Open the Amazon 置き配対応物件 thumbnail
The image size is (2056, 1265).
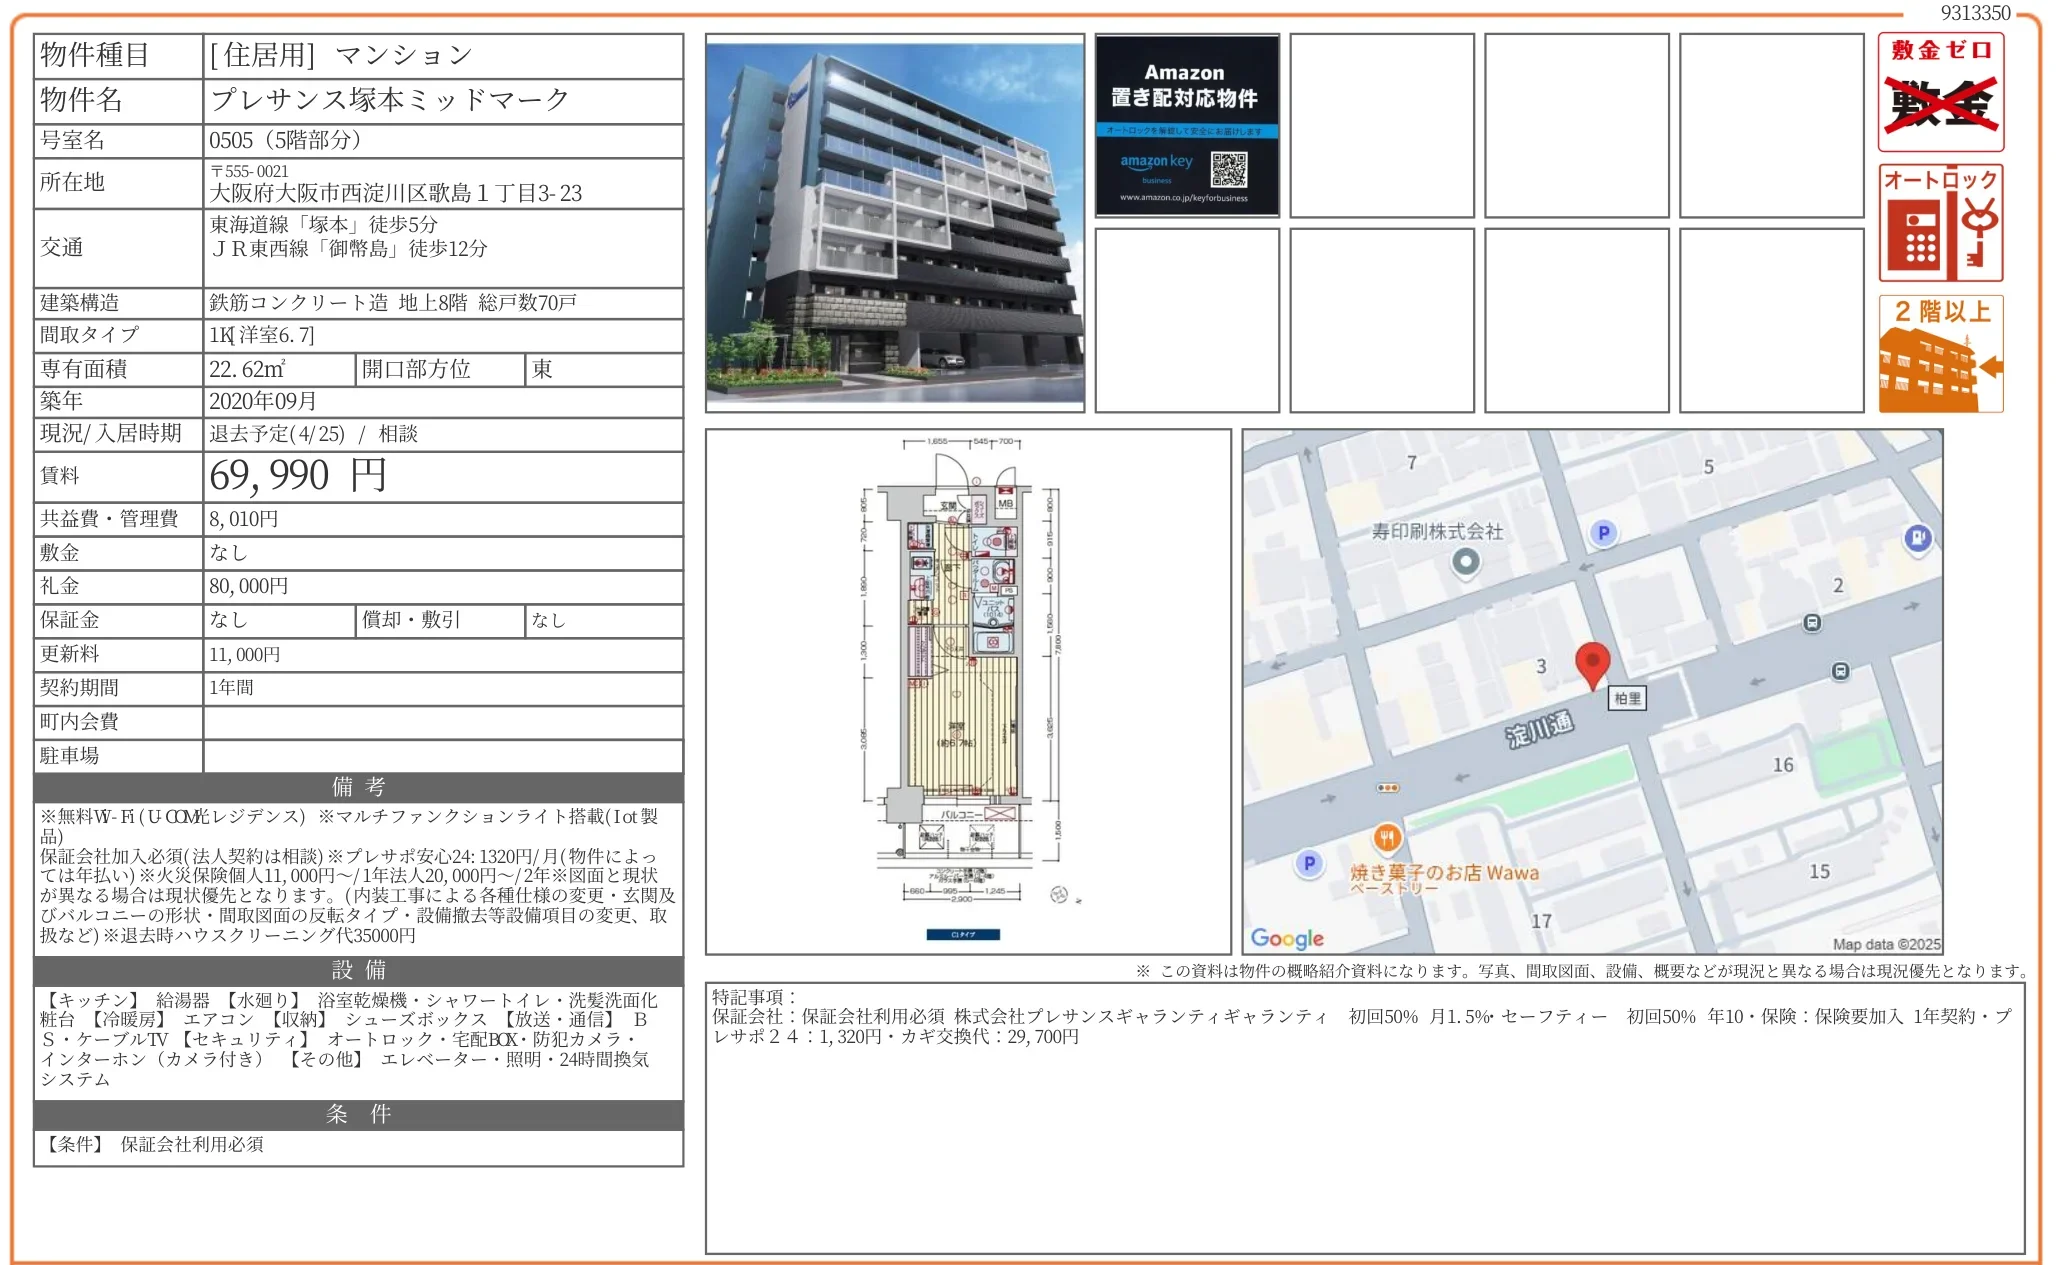tap(1186, 126)
